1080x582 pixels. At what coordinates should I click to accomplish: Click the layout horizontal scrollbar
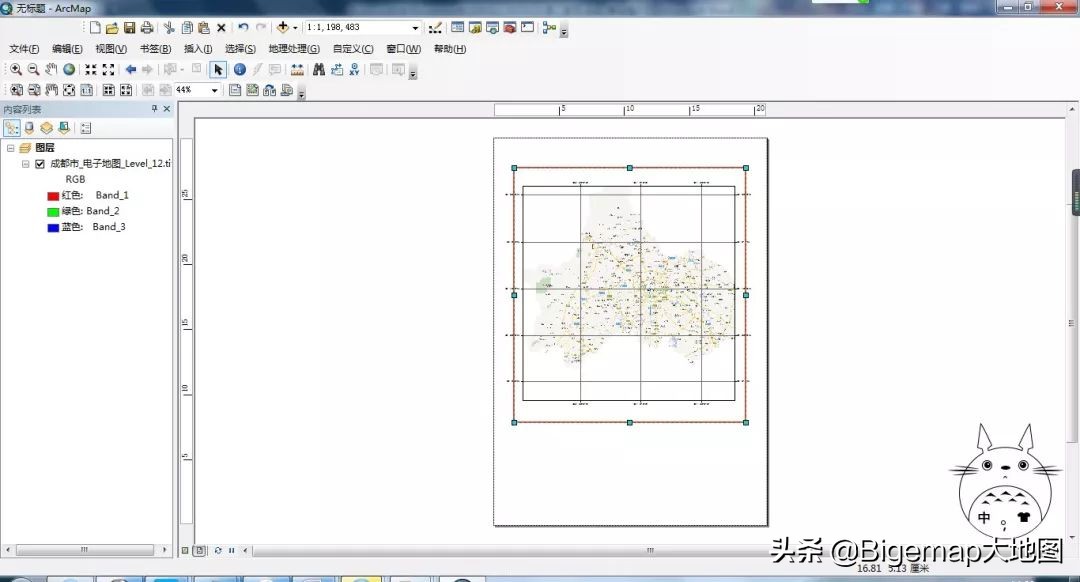click(x=650, y=550)
